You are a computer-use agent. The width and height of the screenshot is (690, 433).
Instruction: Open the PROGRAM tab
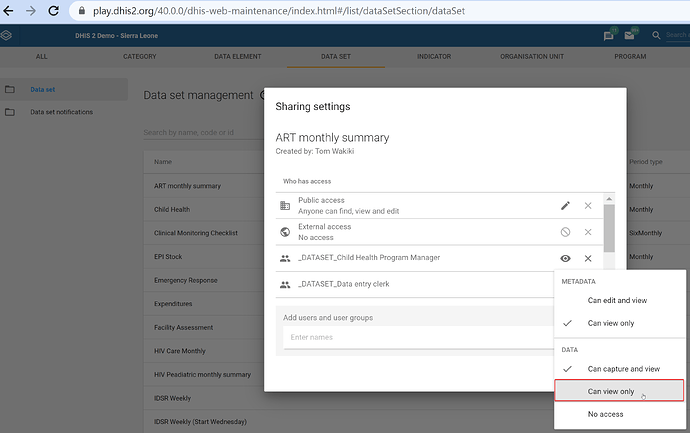pos(630,56)
